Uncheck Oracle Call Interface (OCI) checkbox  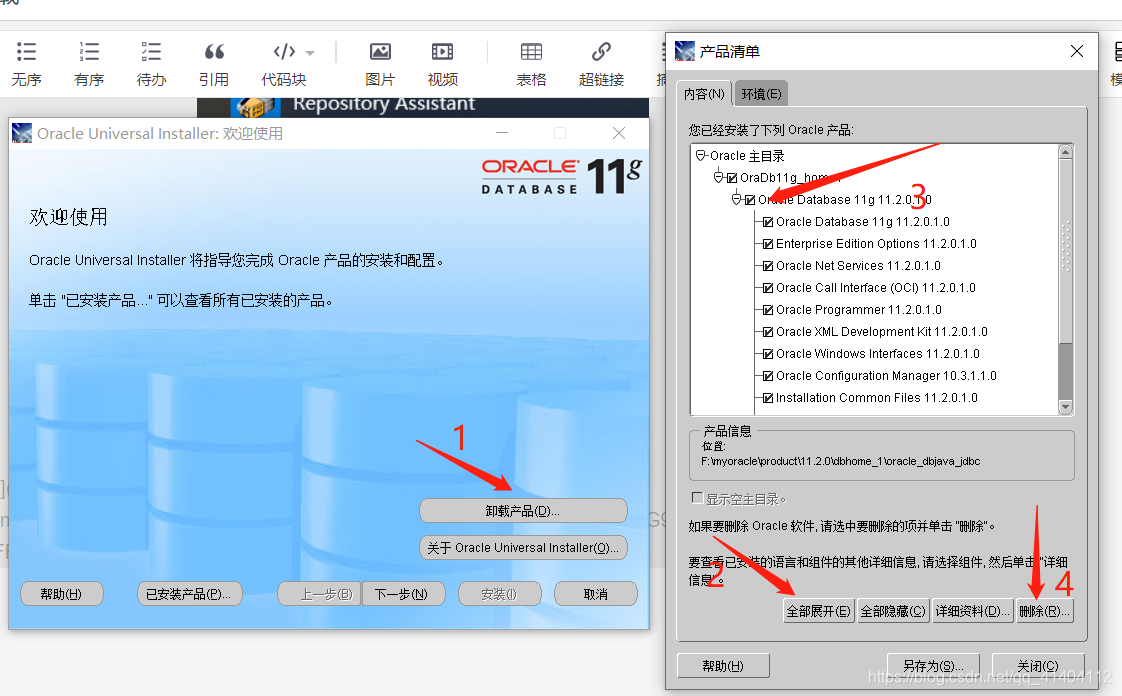768,288
